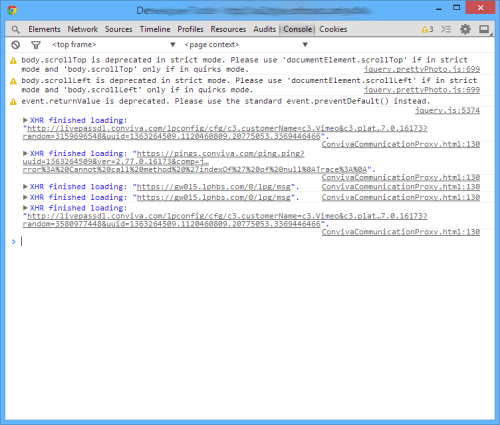Click the show console drawer icon

point(446,29)
